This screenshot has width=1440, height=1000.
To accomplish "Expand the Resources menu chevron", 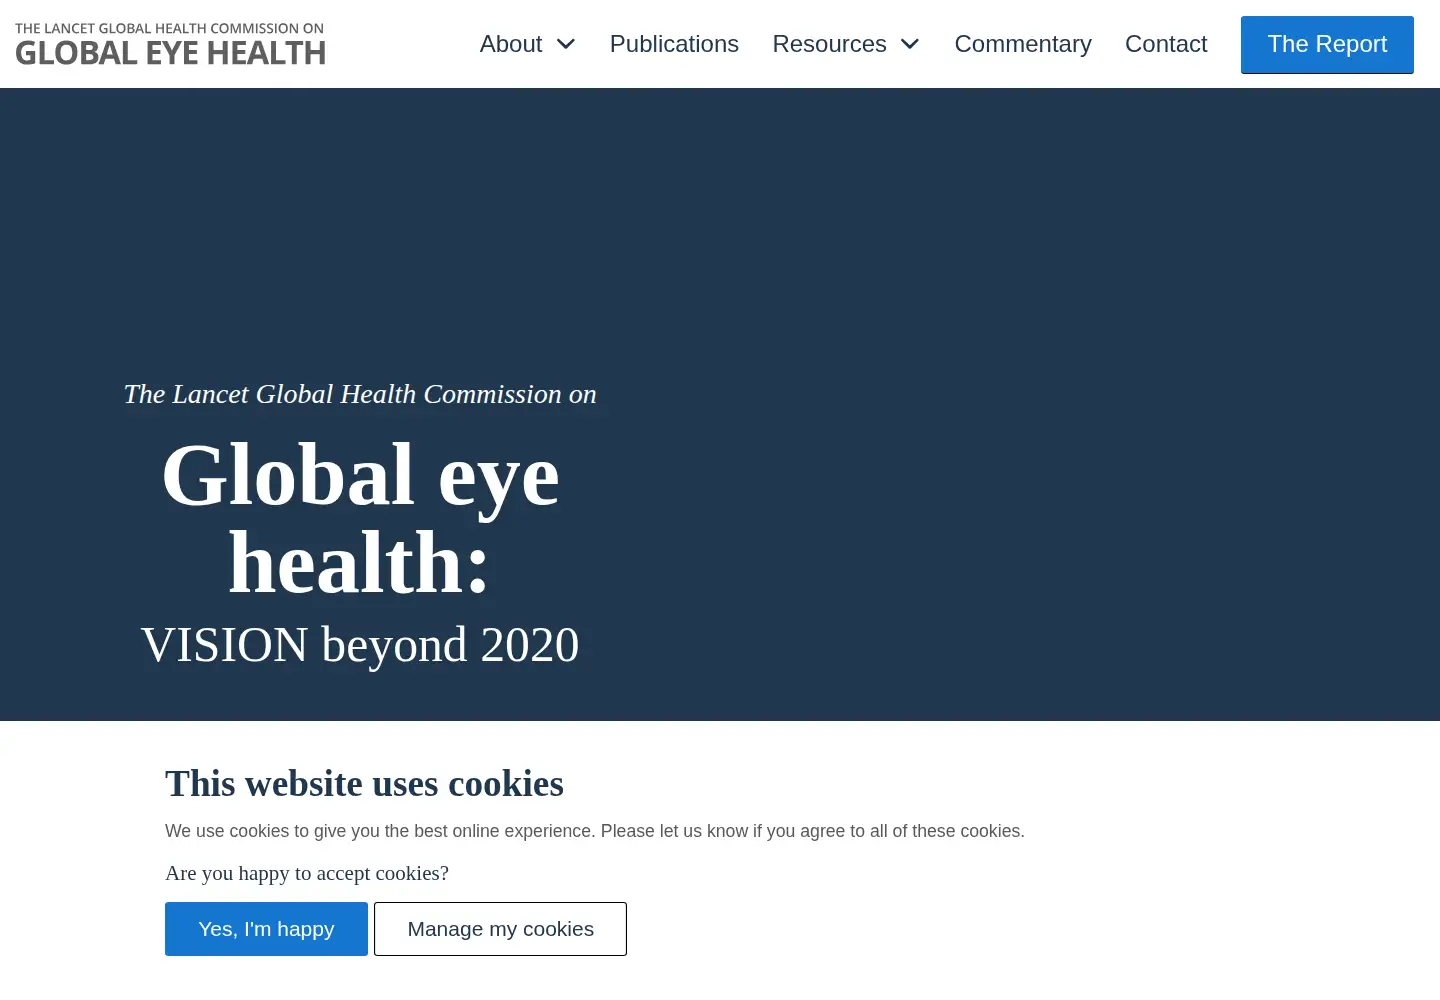I will (910, 44).
